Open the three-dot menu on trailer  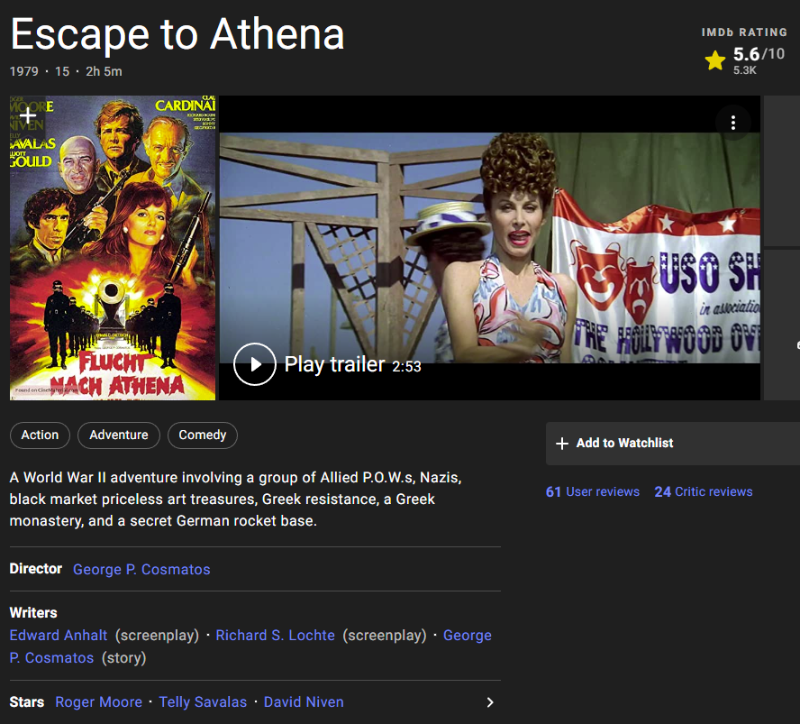pyautogui.click(x=733, y=123)
